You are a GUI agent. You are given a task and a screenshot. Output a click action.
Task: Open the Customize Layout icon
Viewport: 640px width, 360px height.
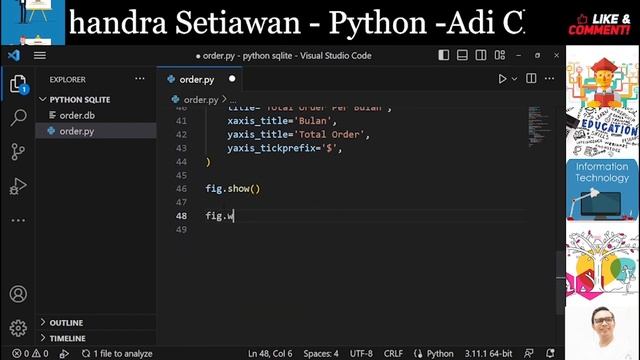pos(500,55)
